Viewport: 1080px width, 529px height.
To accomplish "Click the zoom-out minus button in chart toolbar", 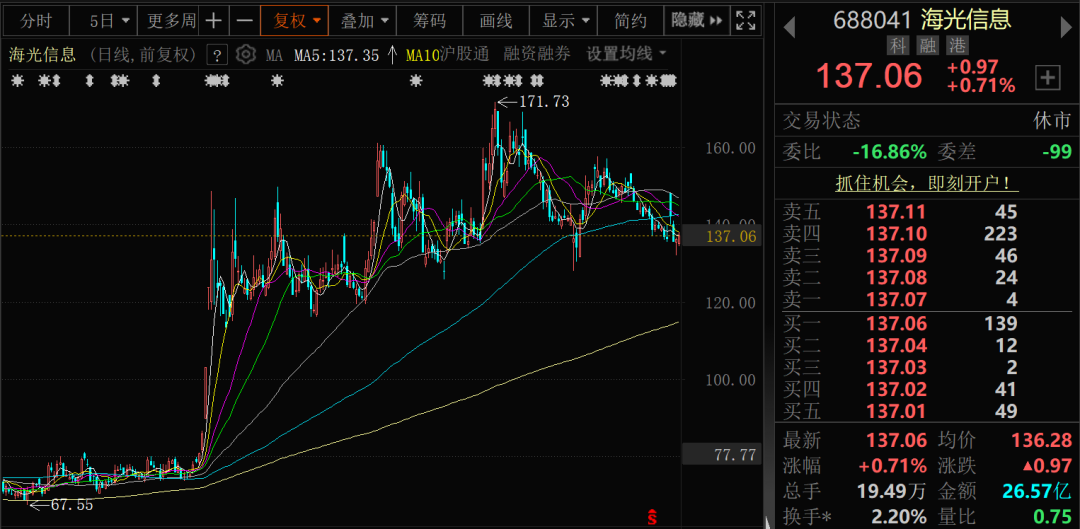I will [244, 20].
